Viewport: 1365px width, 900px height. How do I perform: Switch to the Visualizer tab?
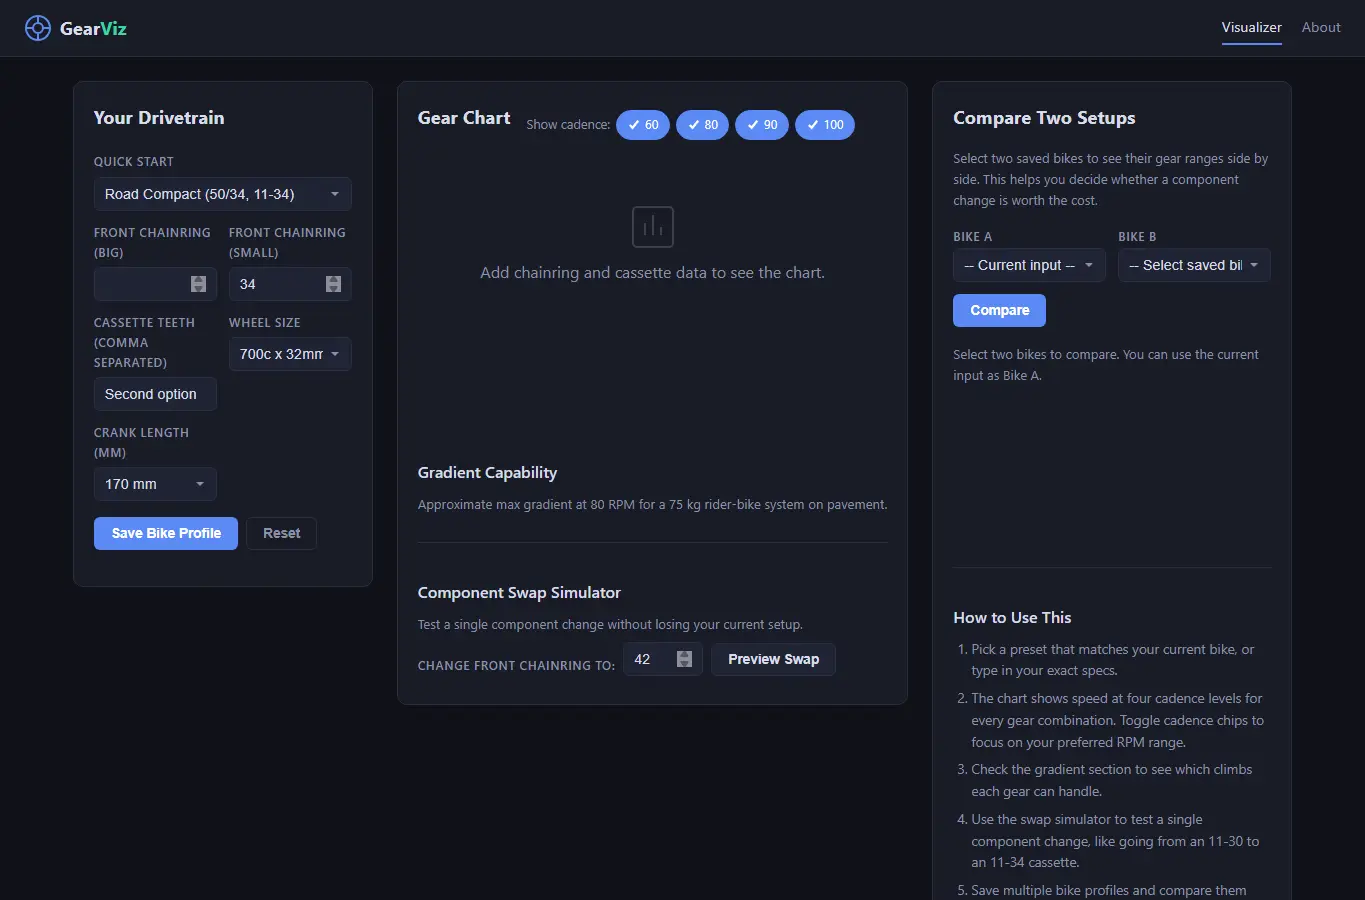click(x=1251, y=28)
